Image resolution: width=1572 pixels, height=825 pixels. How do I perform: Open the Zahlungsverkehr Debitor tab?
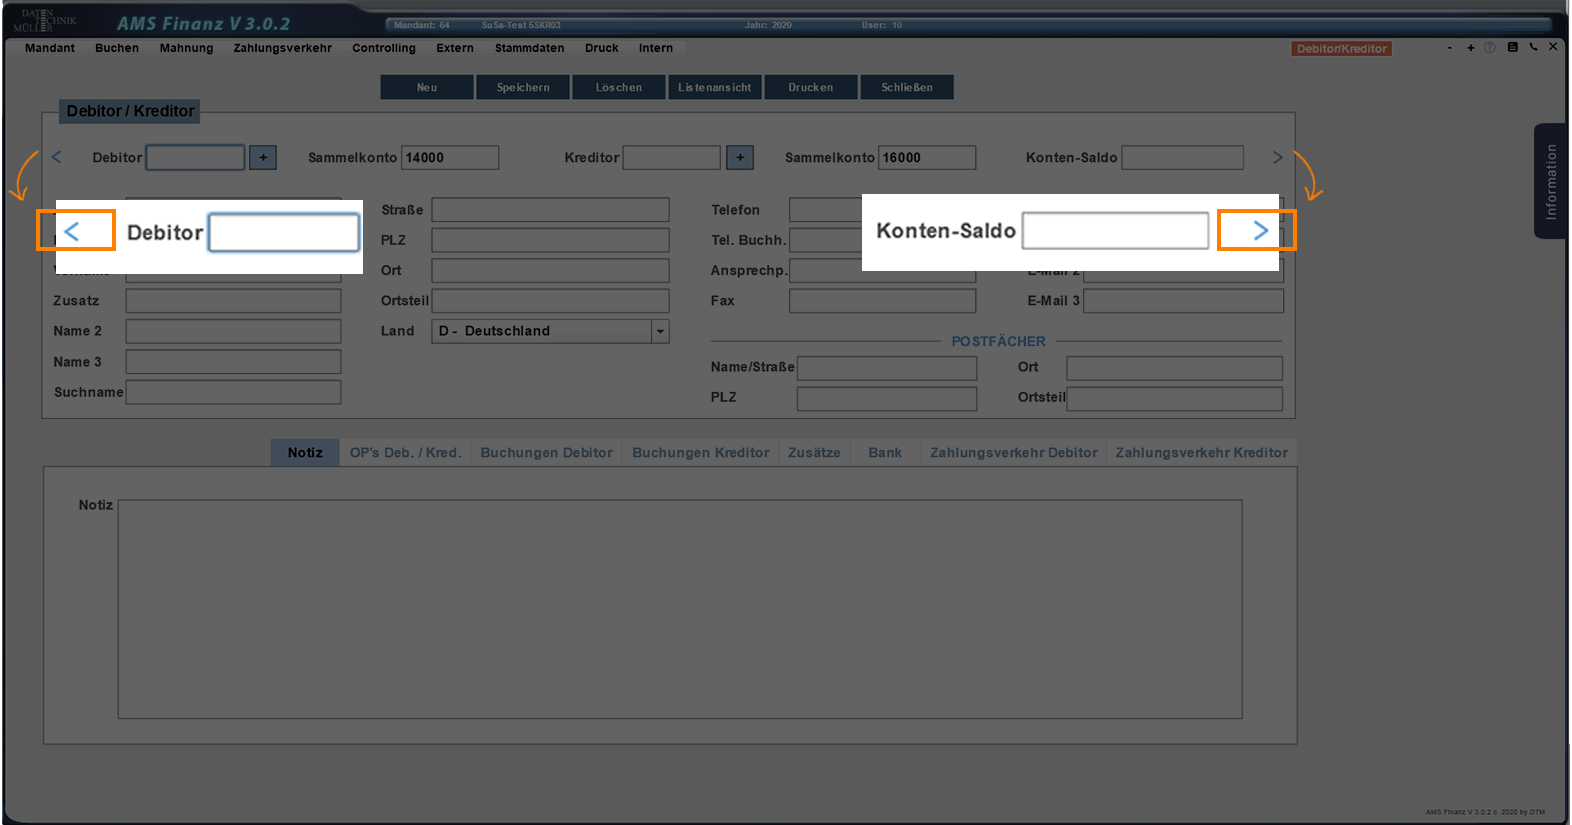(1013, 452)
